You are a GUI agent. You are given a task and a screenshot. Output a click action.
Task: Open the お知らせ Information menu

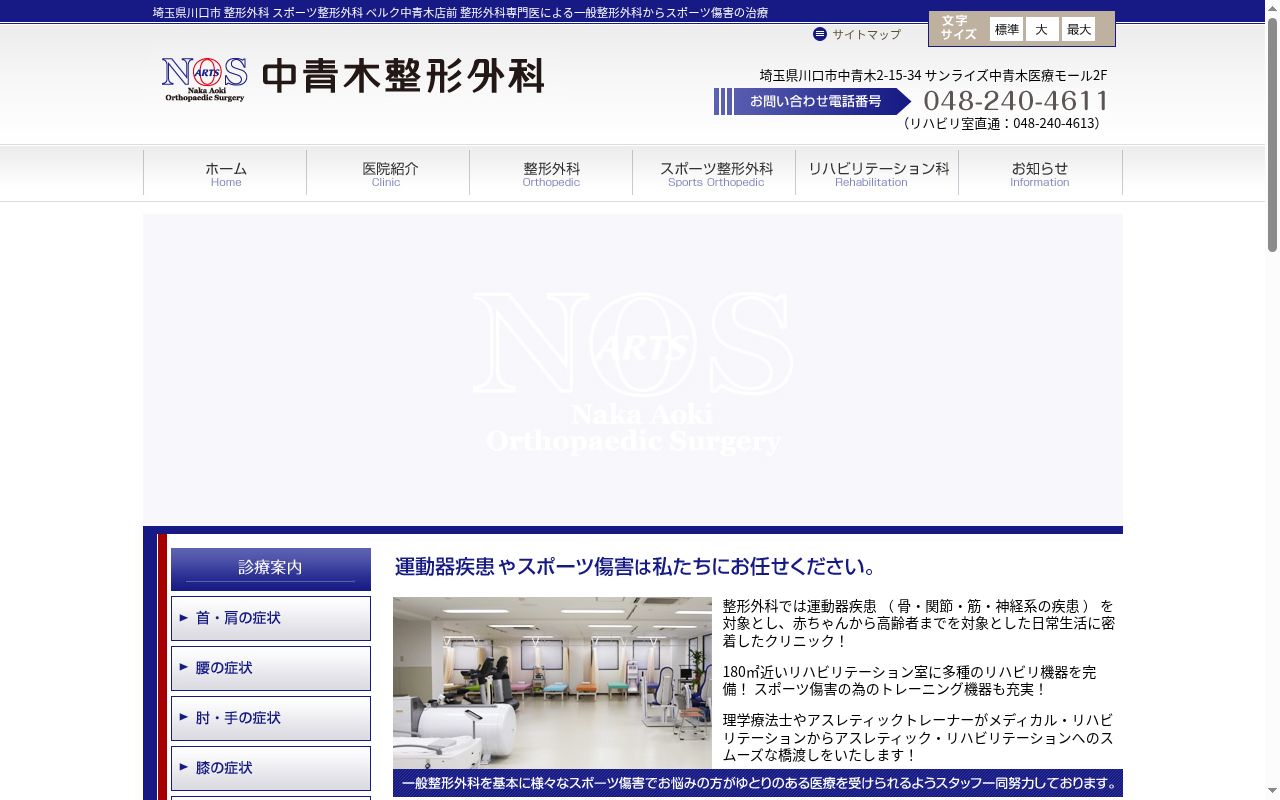tap(1040, 173)
